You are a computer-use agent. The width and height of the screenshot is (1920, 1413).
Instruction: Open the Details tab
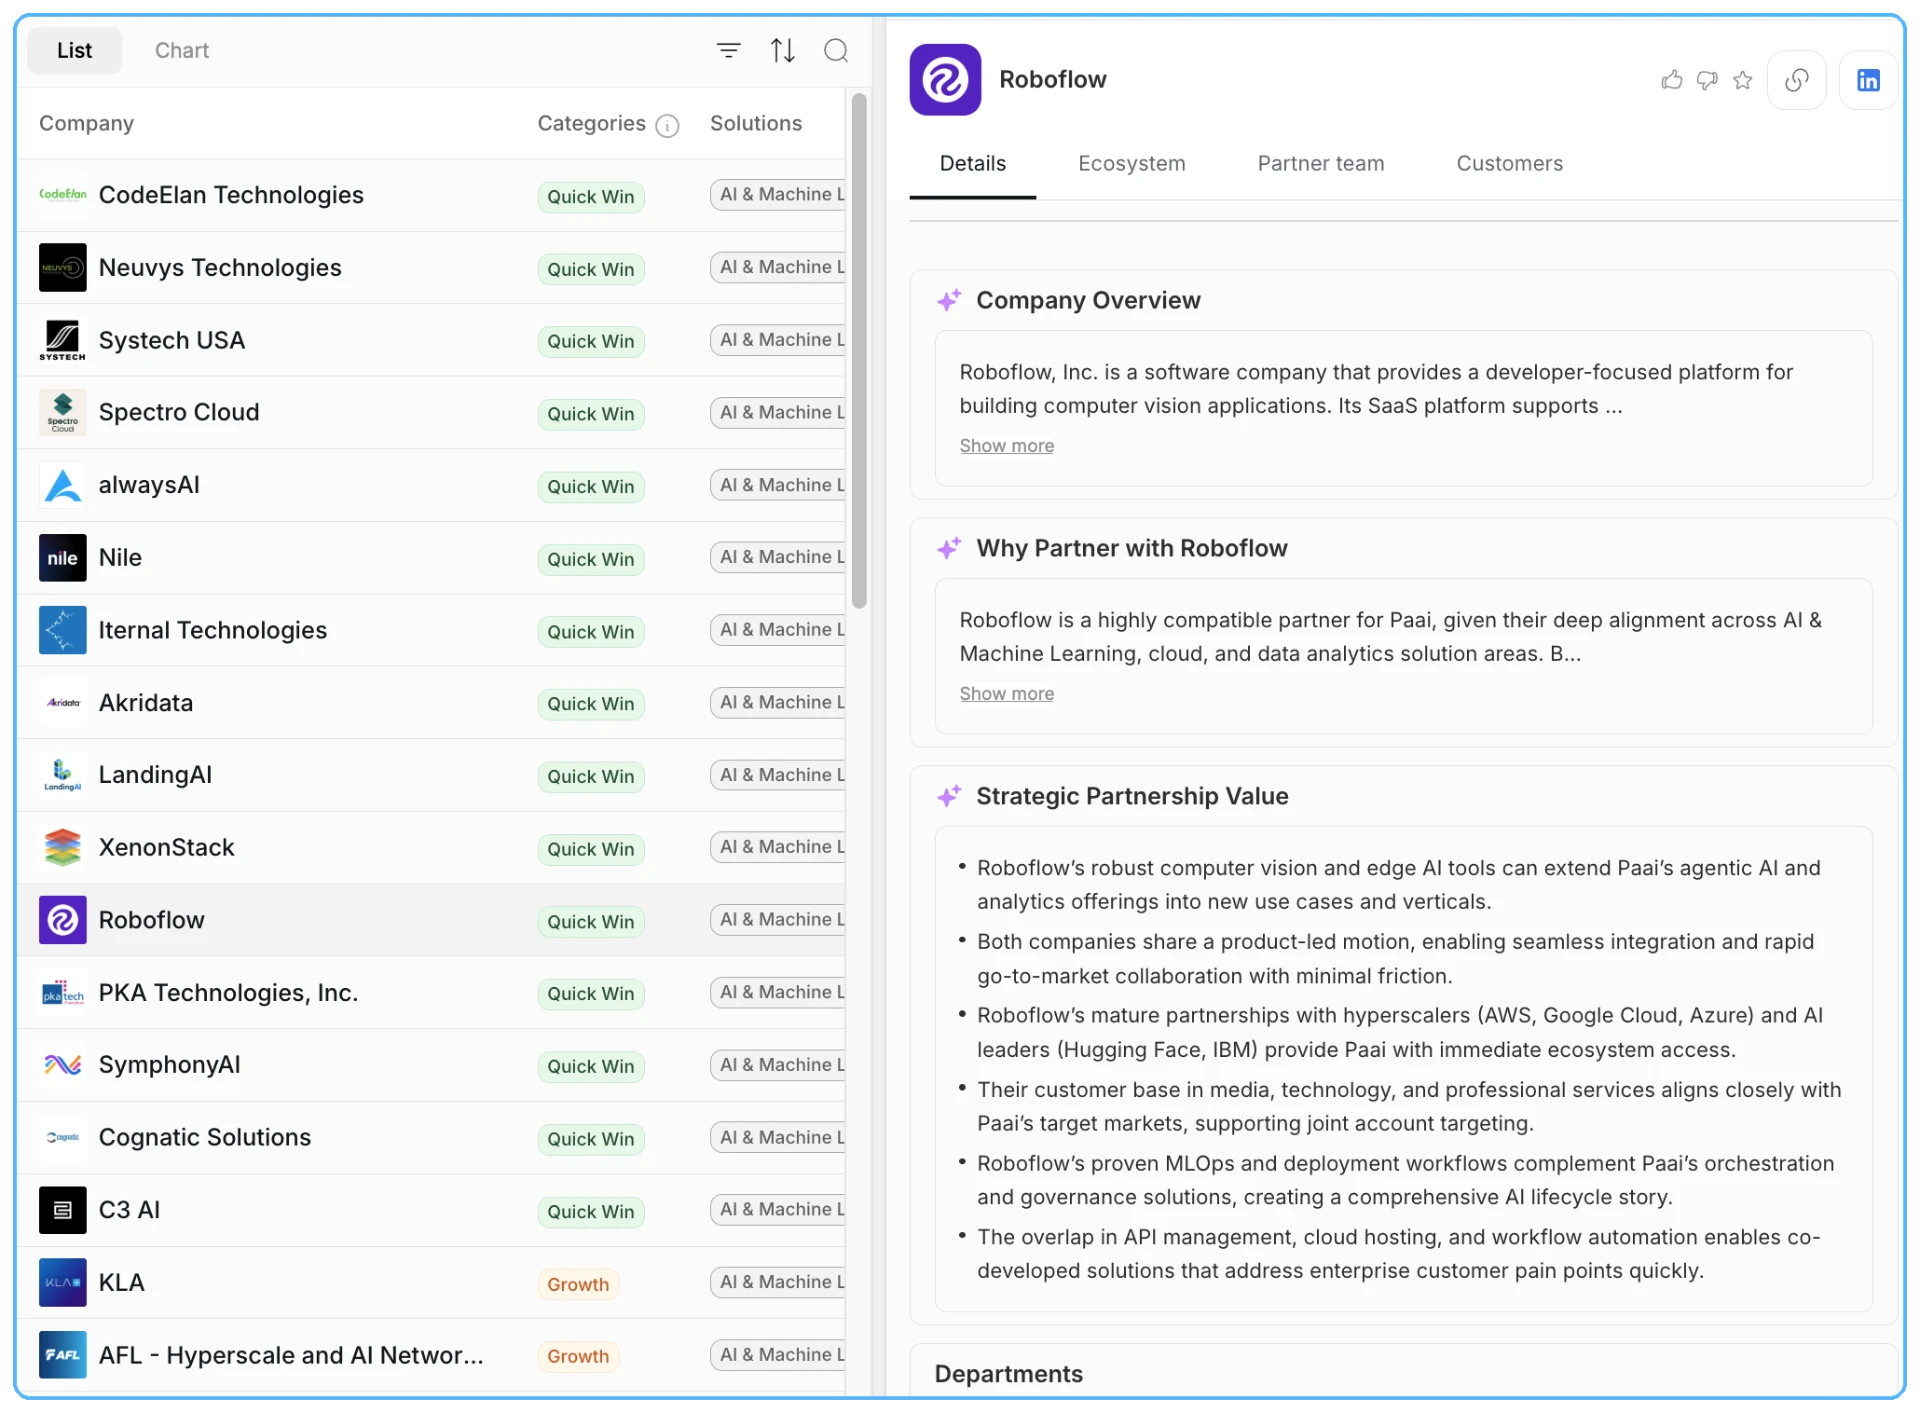click(973, 164)
